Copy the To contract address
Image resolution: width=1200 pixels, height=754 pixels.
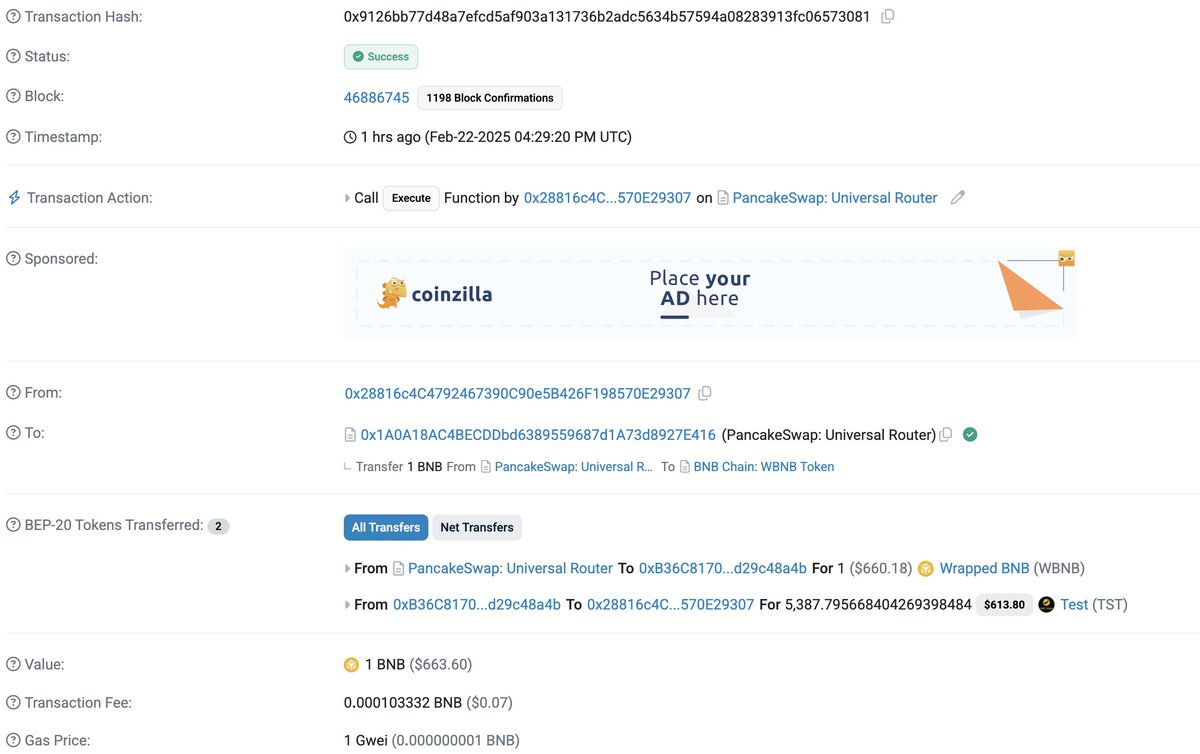point(945,434)
